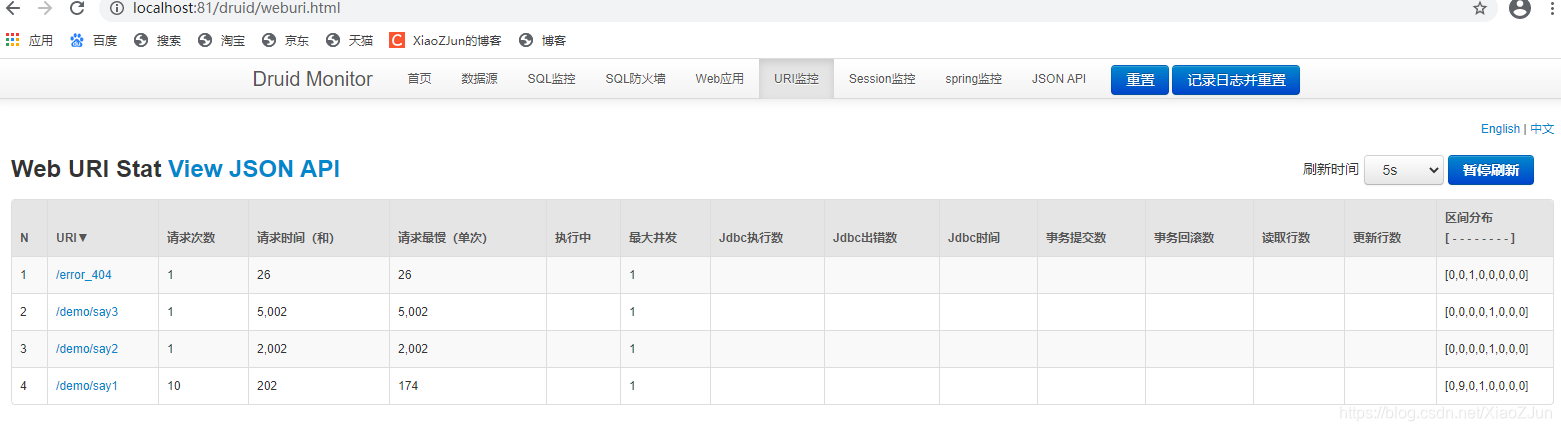Click row number 1 link for /error_404

pos(24,275)
